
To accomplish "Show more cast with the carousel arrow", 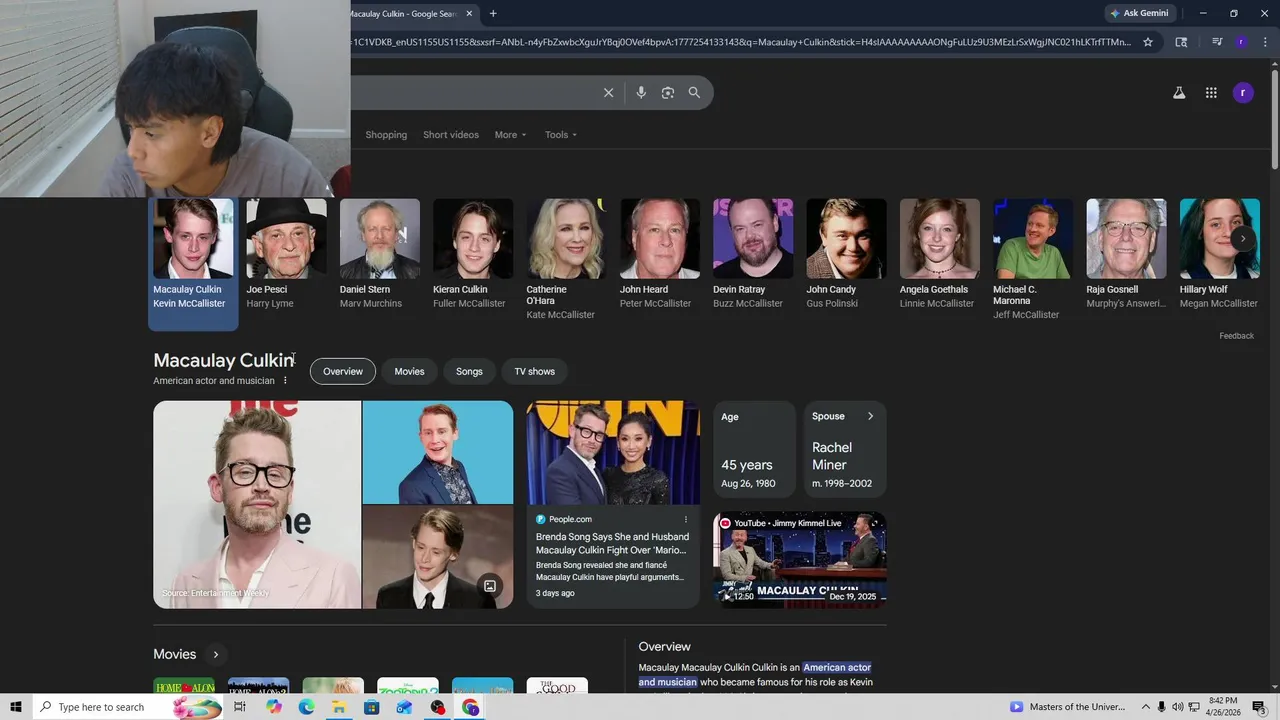I will click(1243, 239).
